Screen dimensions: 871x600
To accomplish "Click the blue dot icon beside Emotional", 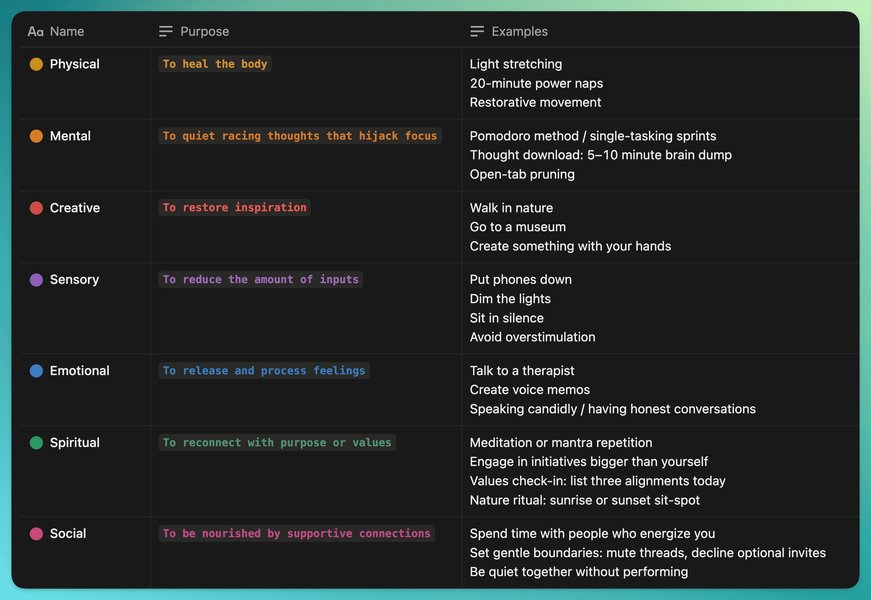I will click(37, 371).
